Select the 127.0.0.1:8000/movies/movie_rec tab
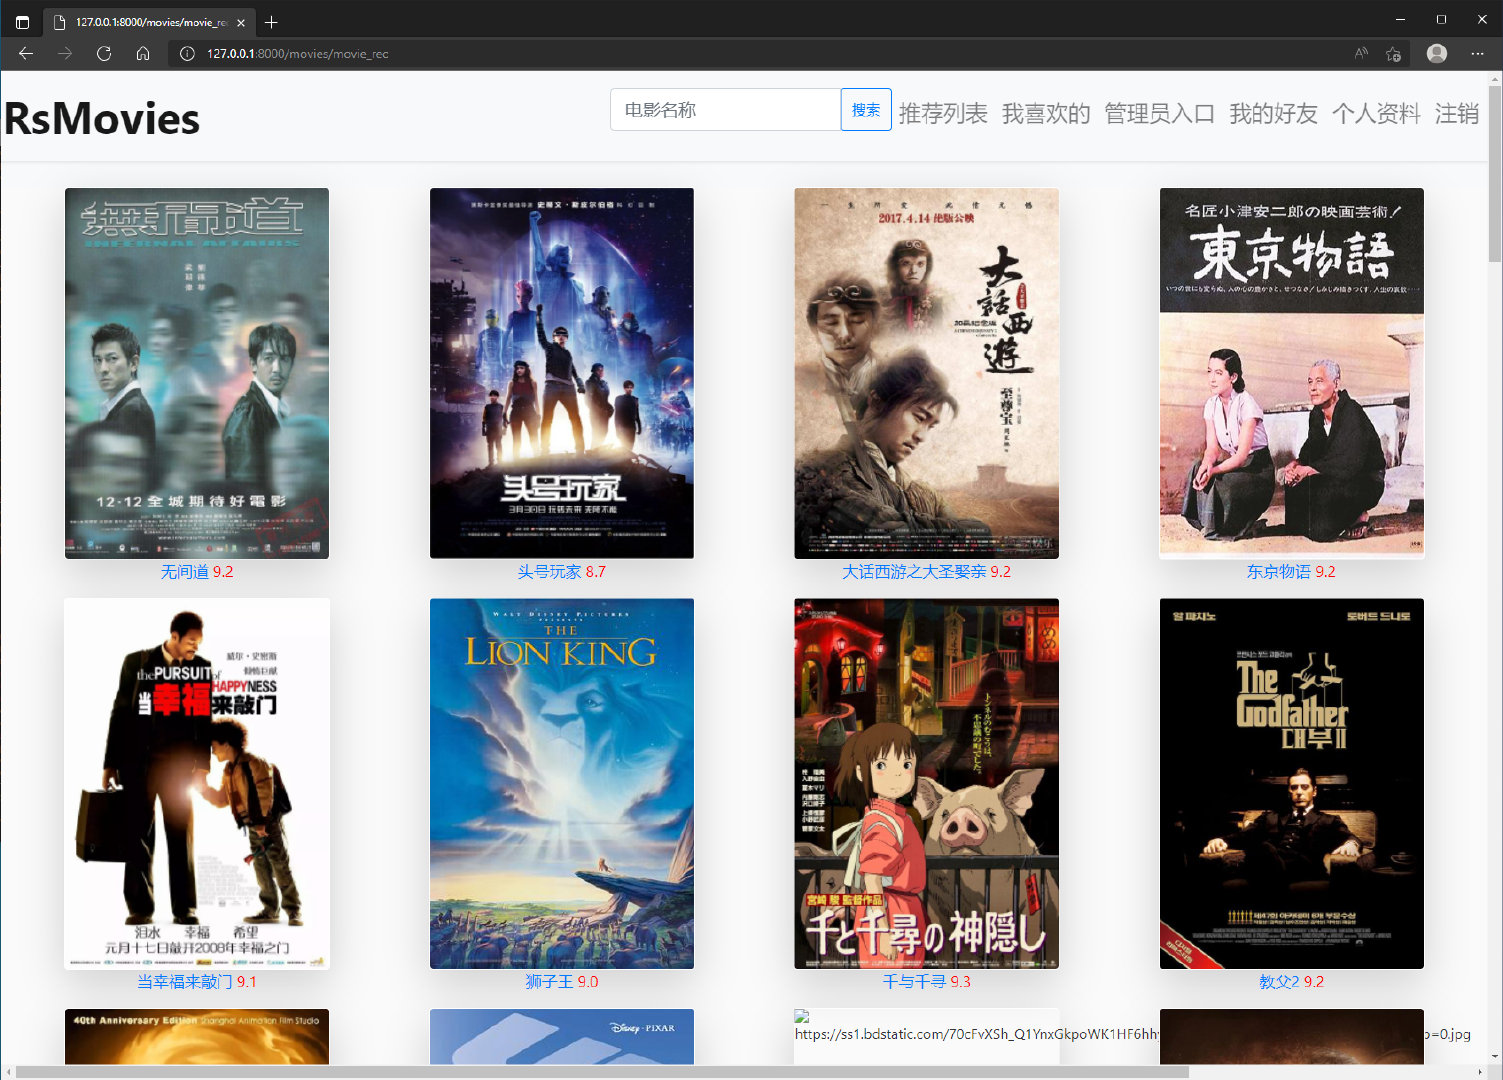This screenshot has width=1503, height=1080. (150, 22)
